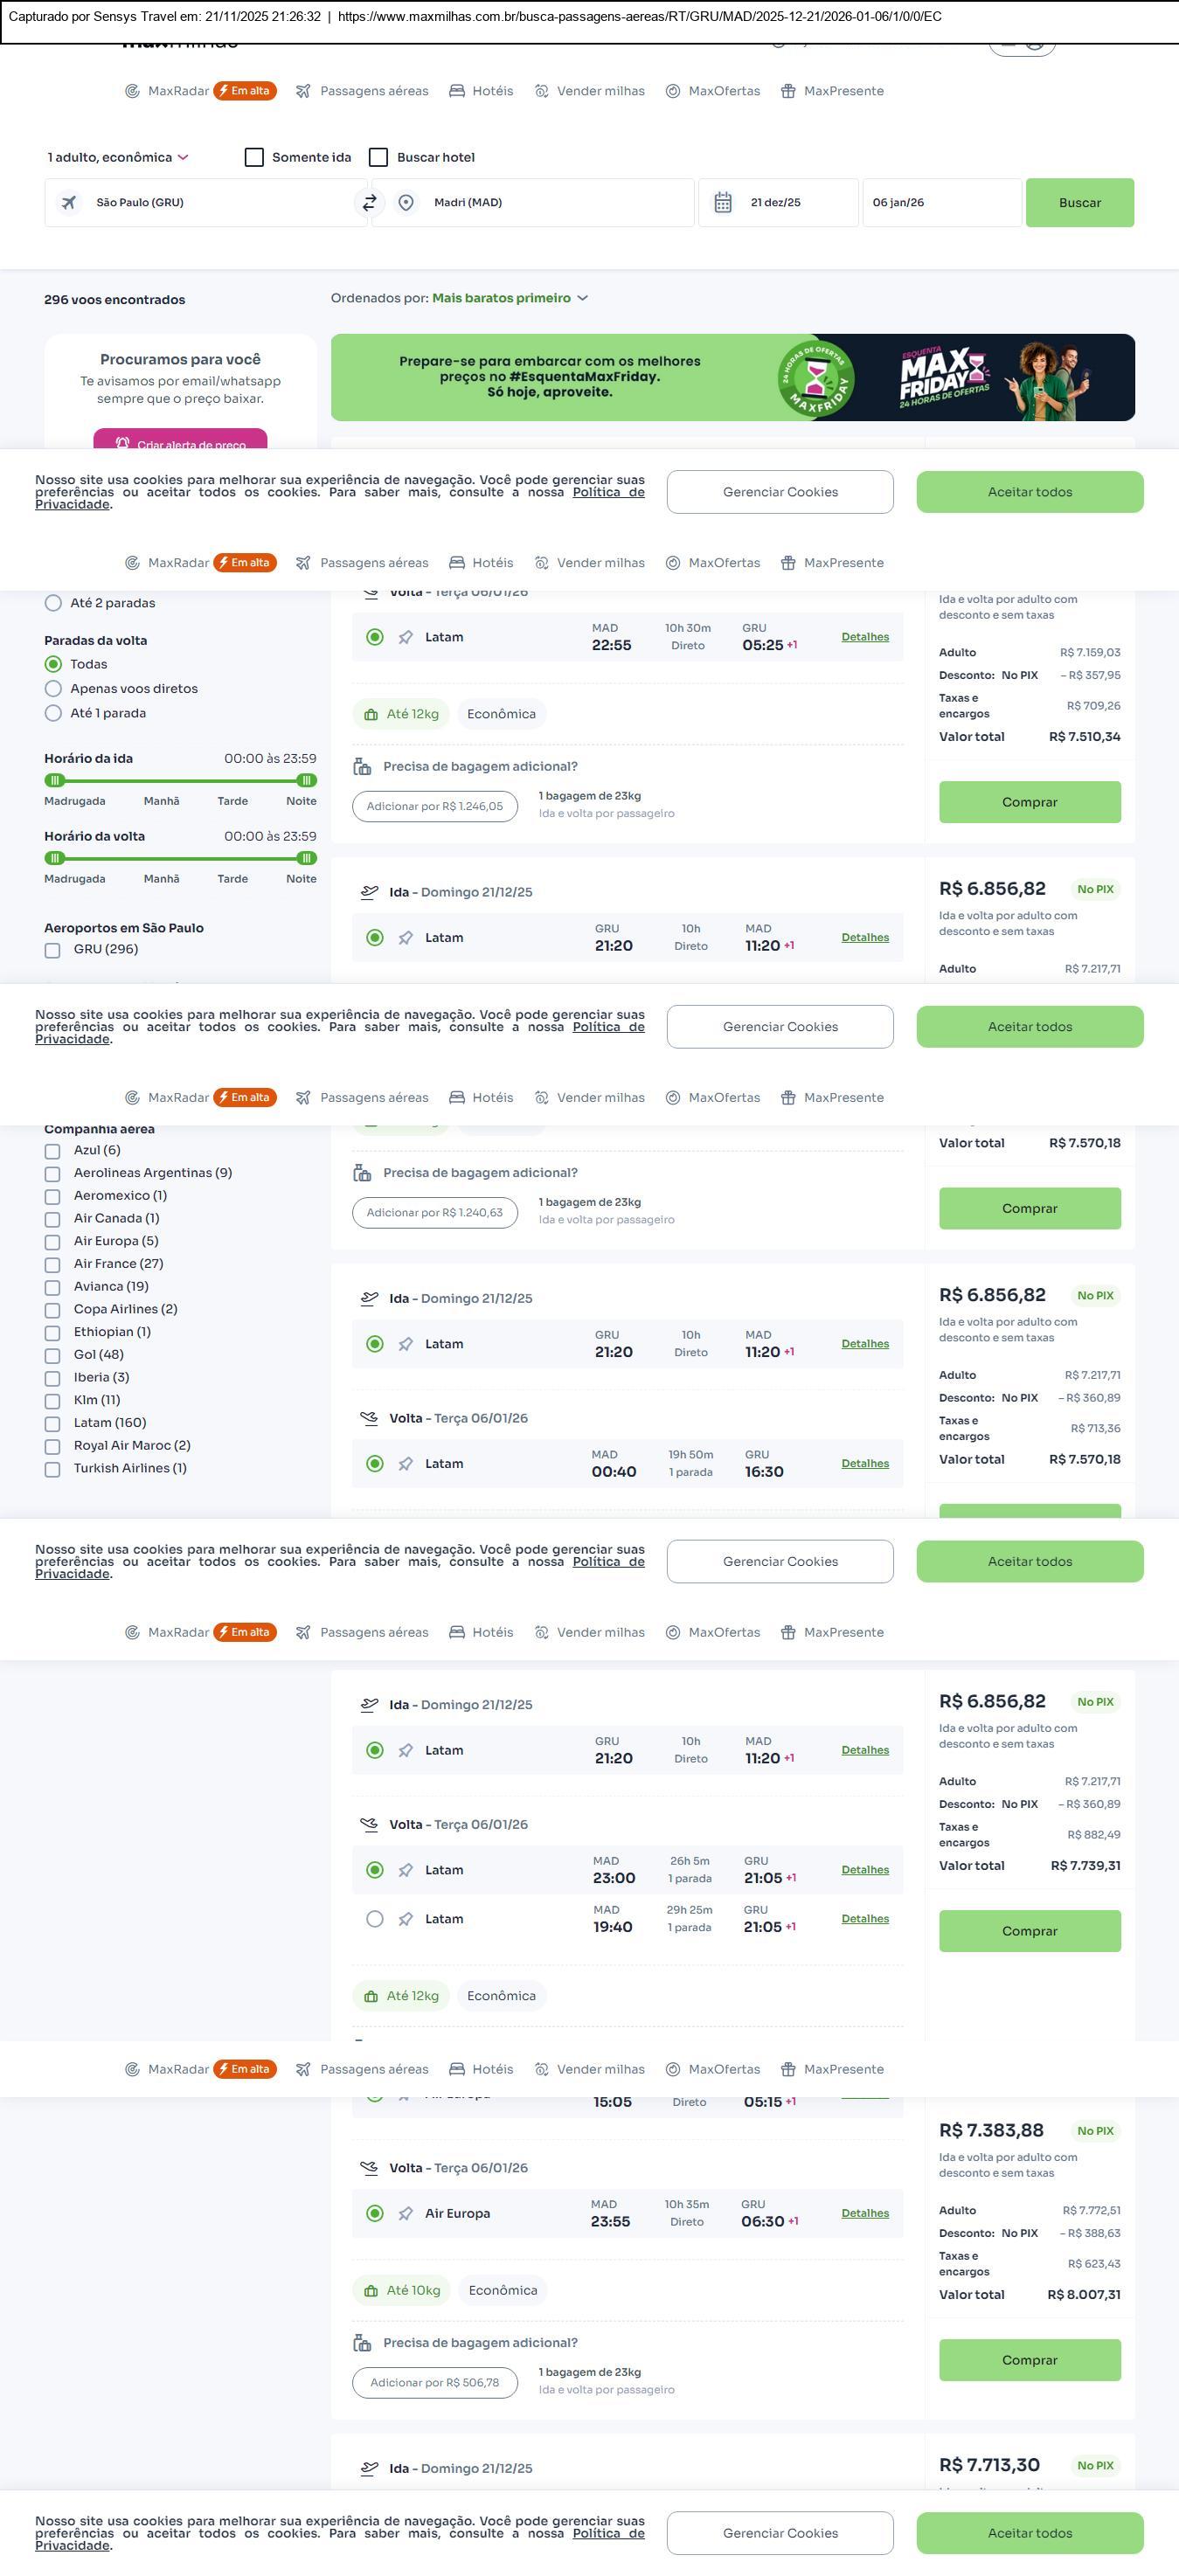Viewport: 1179px width, 2576px height.
Task: Open the 1 adulto, econômica passenger dropdown
Action: coord(118,157)
